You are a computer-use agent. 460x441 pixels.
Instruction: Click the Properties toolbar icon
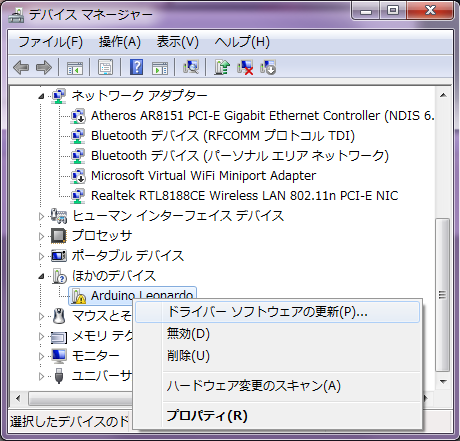pos(105,67)
